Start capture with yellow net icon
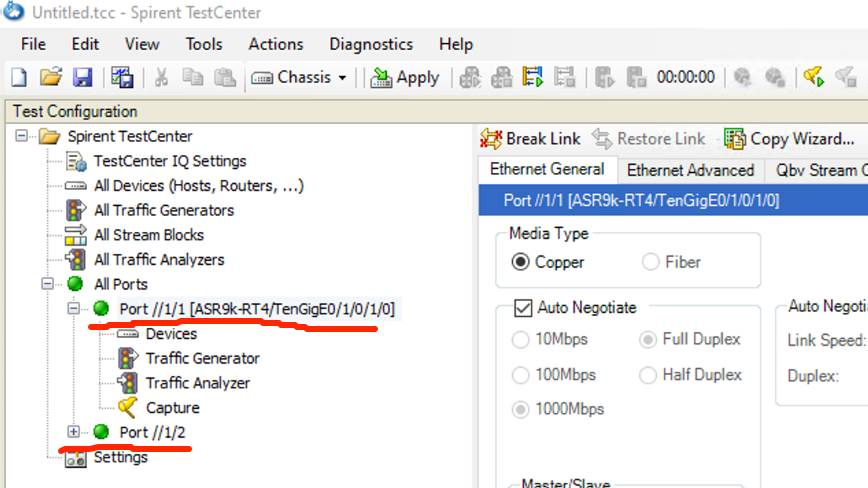The height and width of the screenshot is (488, 868). pos(814,77)
